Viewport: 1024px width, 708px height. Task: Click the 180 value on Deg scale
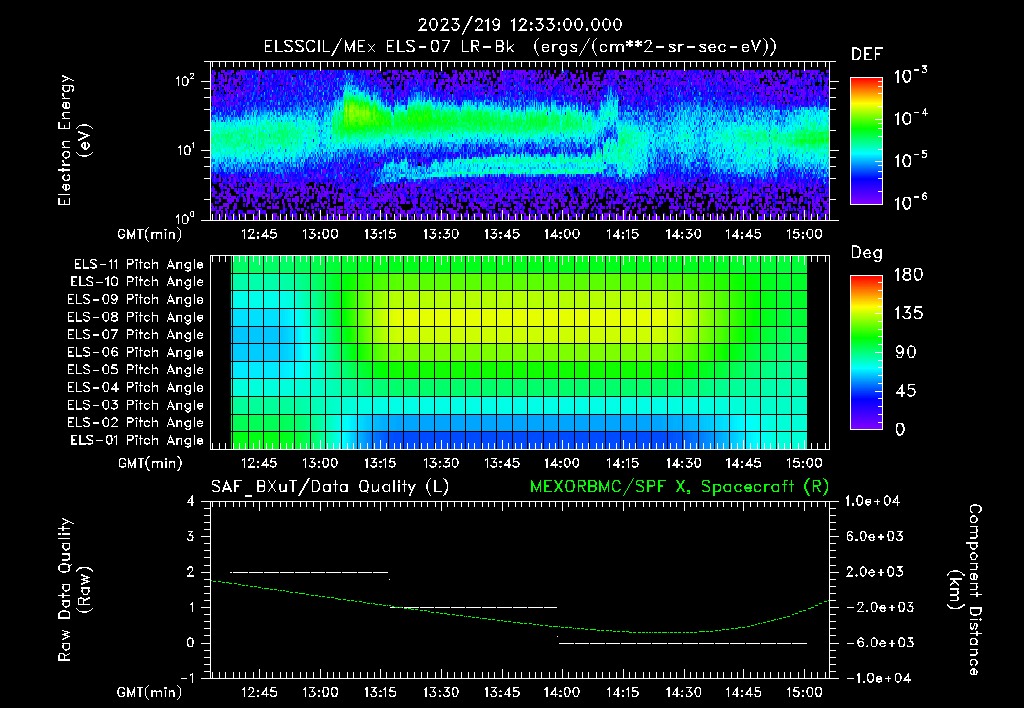[x=908, y=275]
